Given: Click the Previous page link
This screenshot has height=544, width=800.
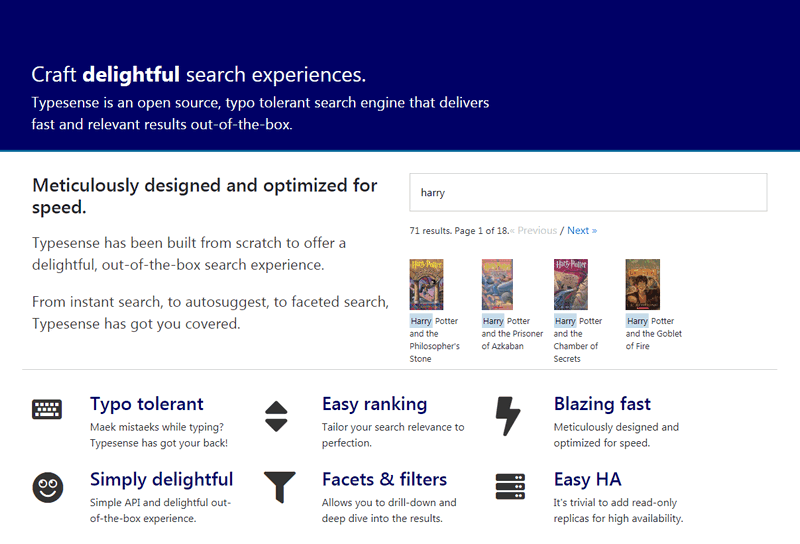Looking at the screenshot, I should coord(535,231).
